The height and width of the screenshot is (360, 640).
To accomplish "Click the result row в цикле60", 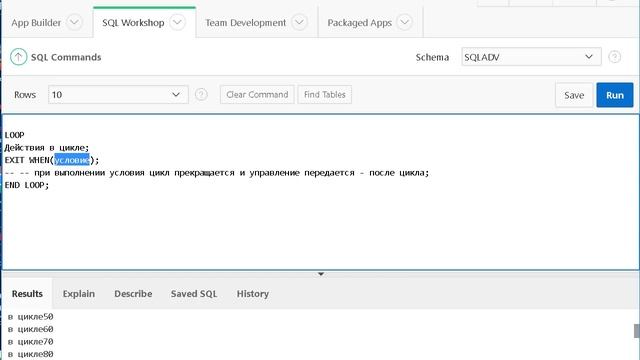I will click(x=31, y=329).
